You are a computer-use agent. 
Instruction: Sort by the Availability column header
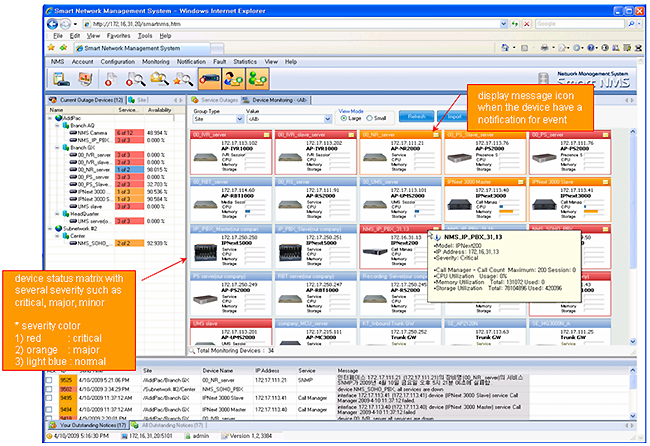[x=159, y=110]
